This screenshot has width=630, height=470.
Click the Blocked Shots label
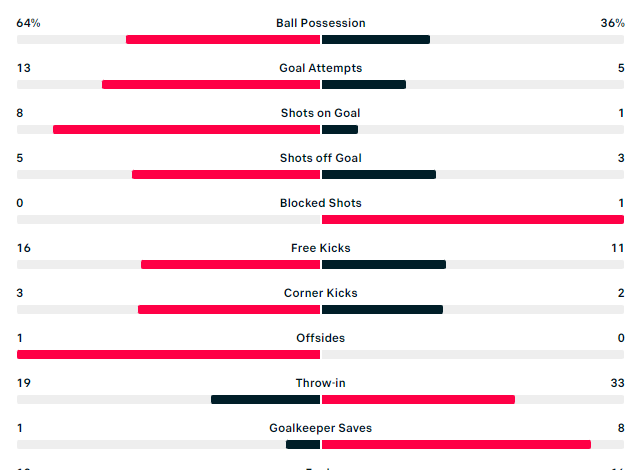320,203
